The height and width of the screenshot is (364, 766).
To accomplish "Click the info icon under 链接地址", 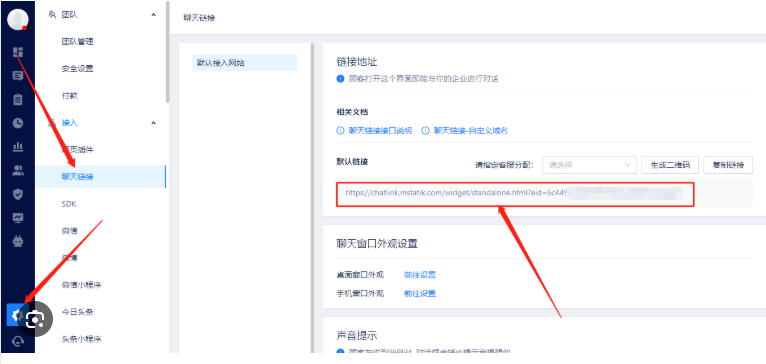I will tap(340, 78).
